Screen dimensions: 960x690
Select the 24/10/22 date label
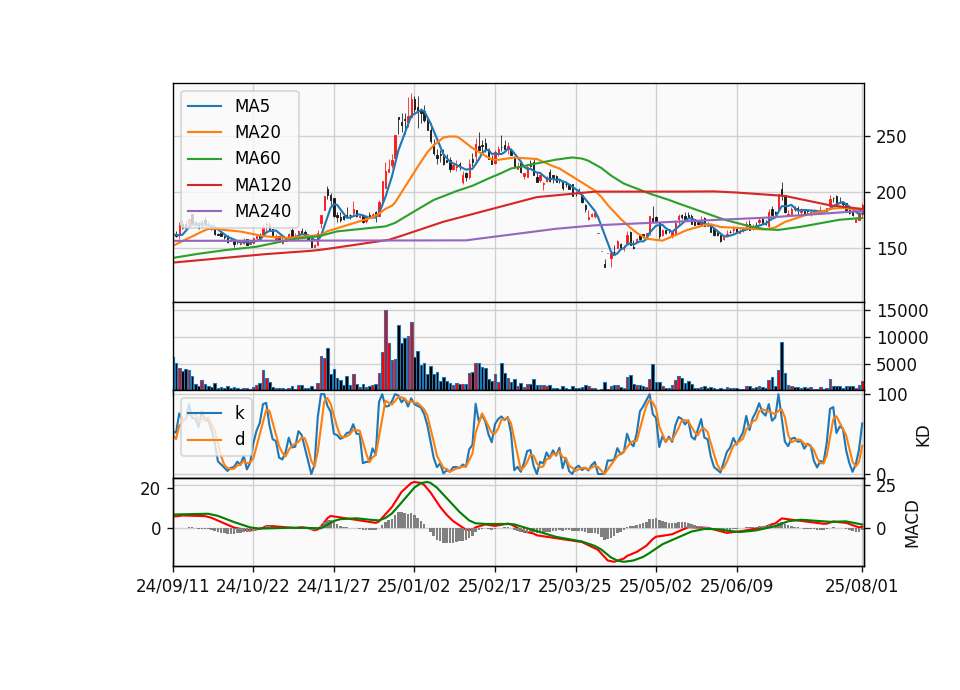(x=253, y=586)
